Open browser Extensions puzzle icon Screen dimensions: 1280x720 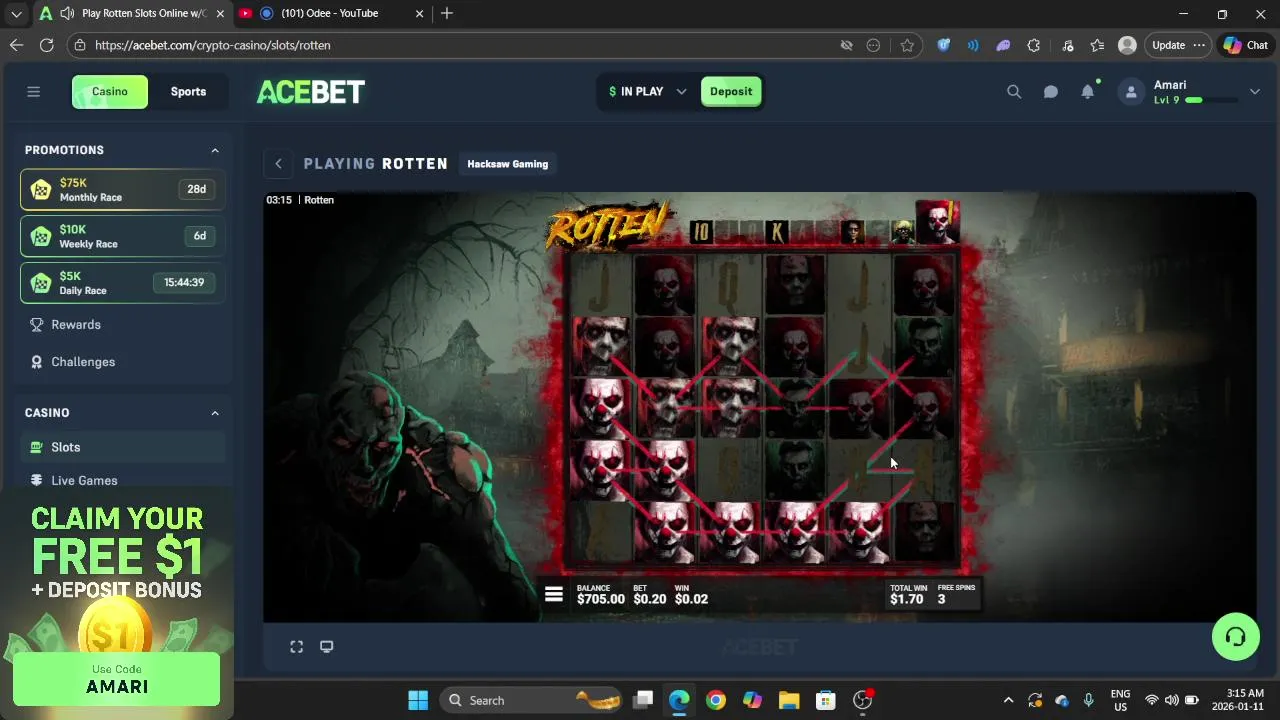pyautogui.click(x=1034, y=45)
